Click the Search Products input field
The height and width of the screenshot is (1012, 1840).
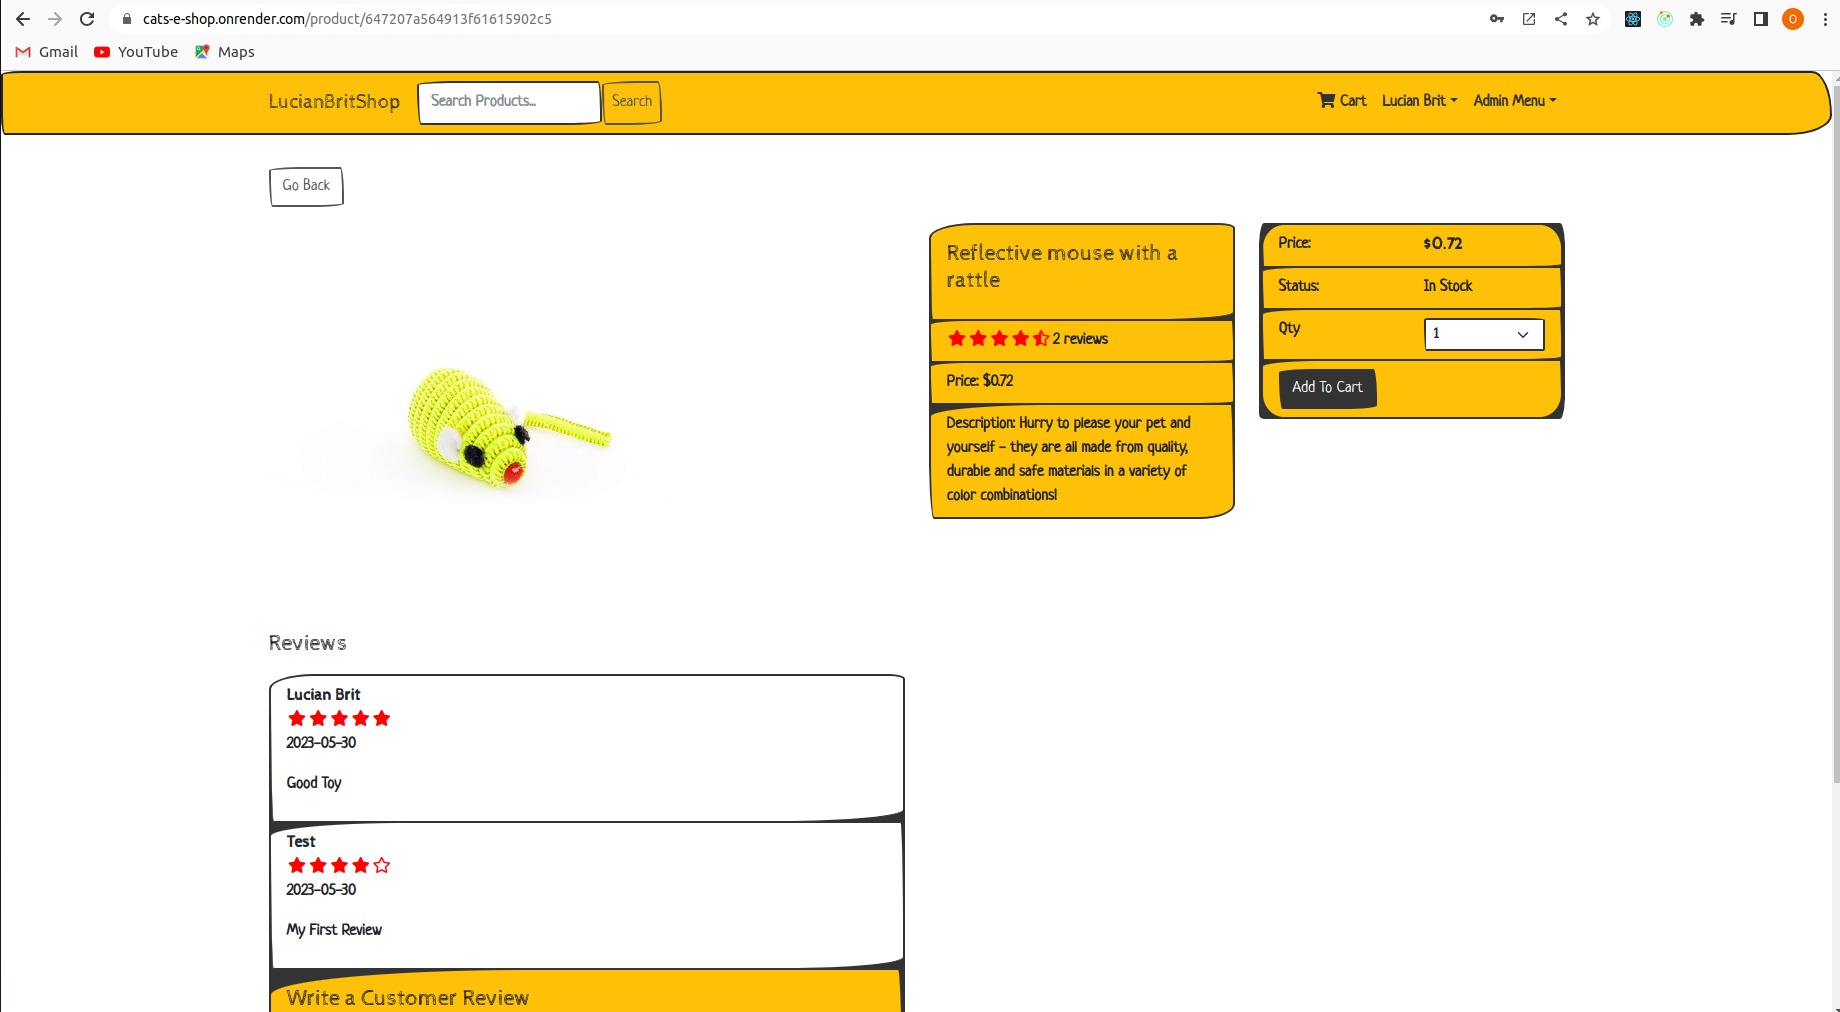(509, 102)
